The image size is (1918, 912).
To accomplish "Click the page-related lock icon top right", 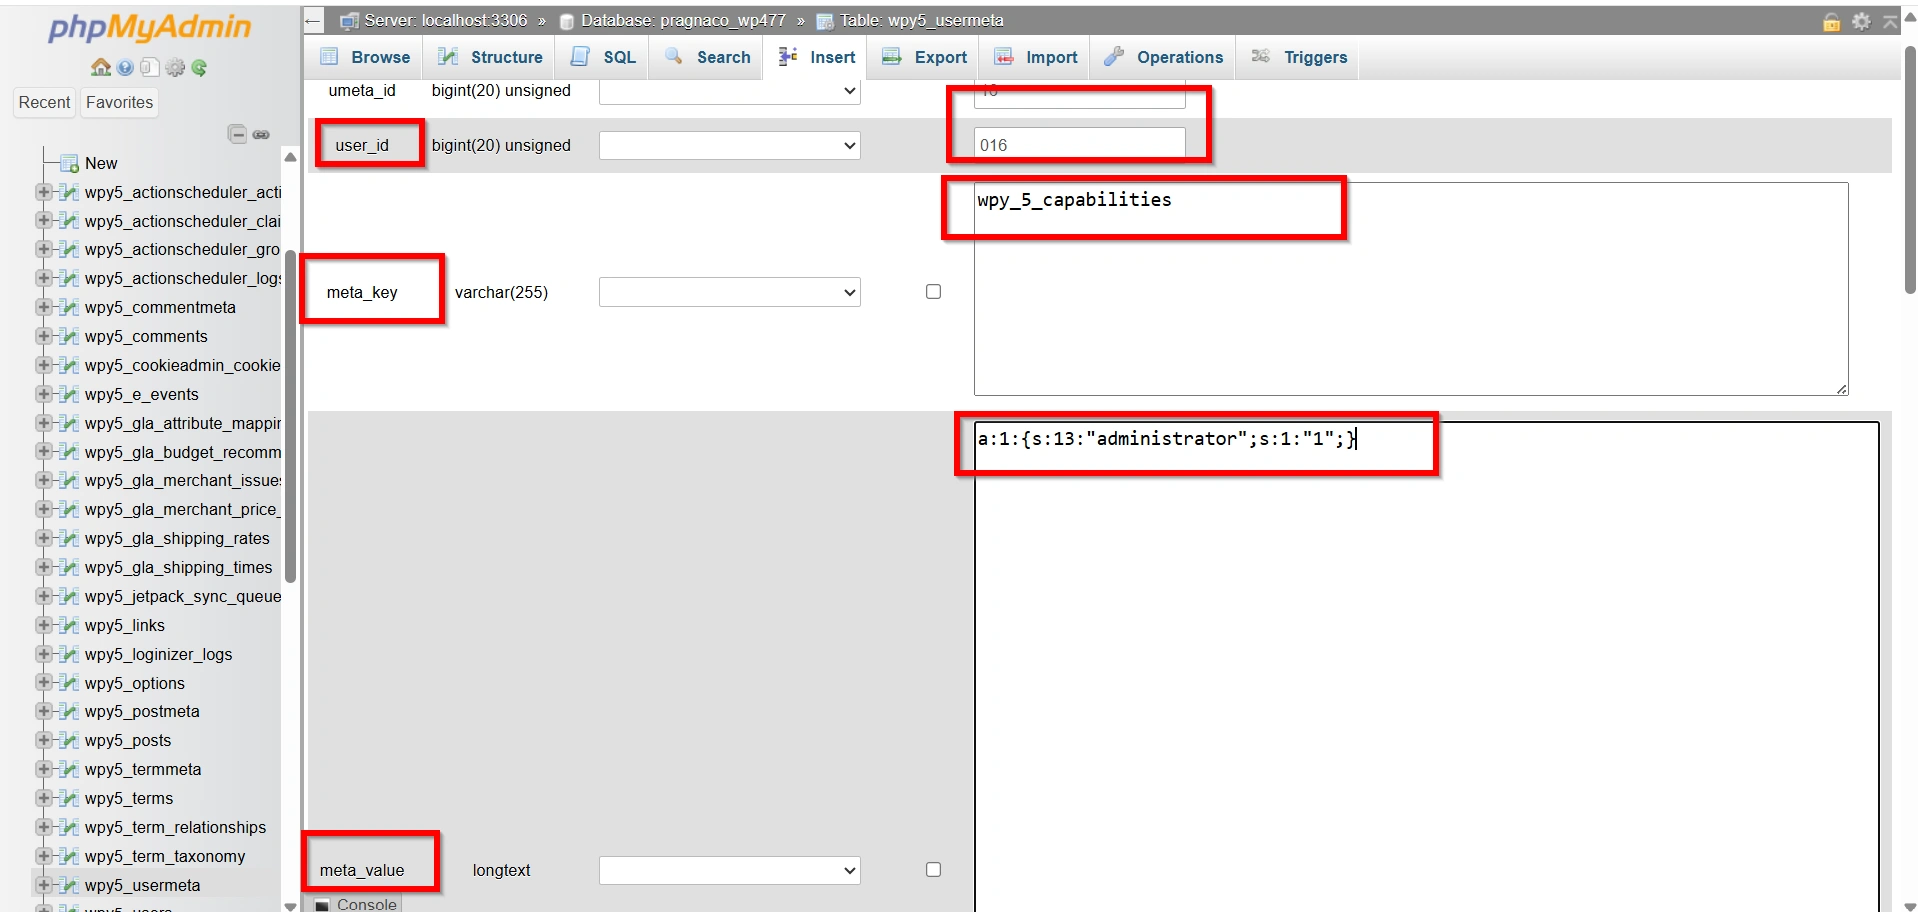I will click(1831, 22).
